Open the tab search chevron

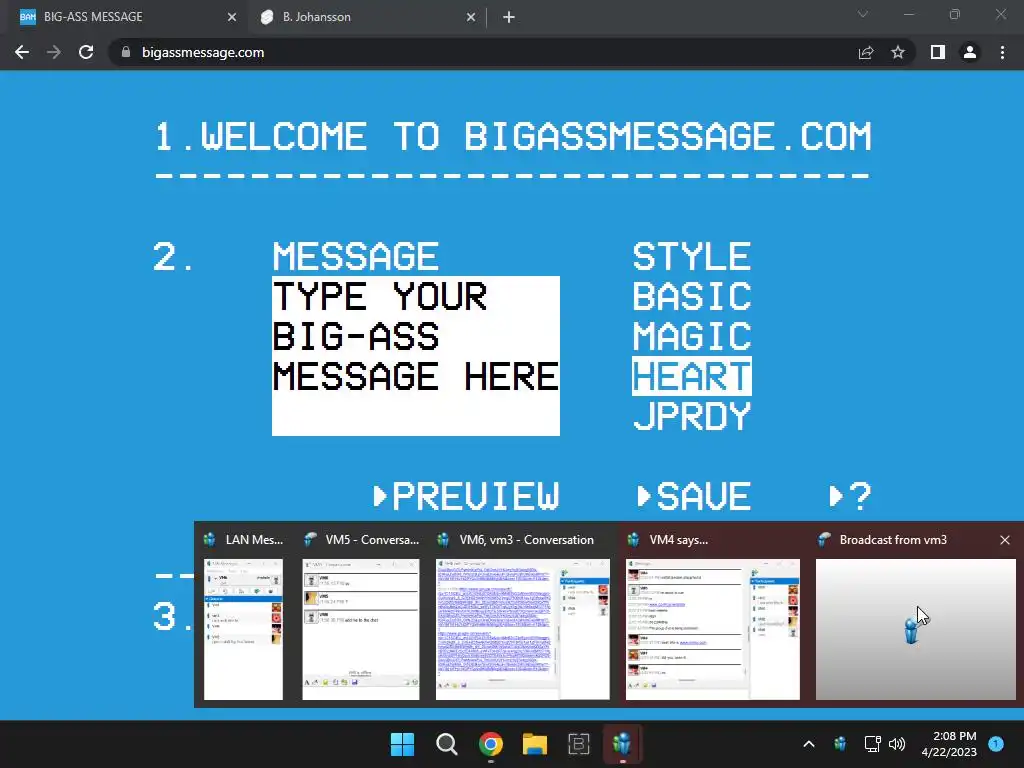click(x=863, y=14)
